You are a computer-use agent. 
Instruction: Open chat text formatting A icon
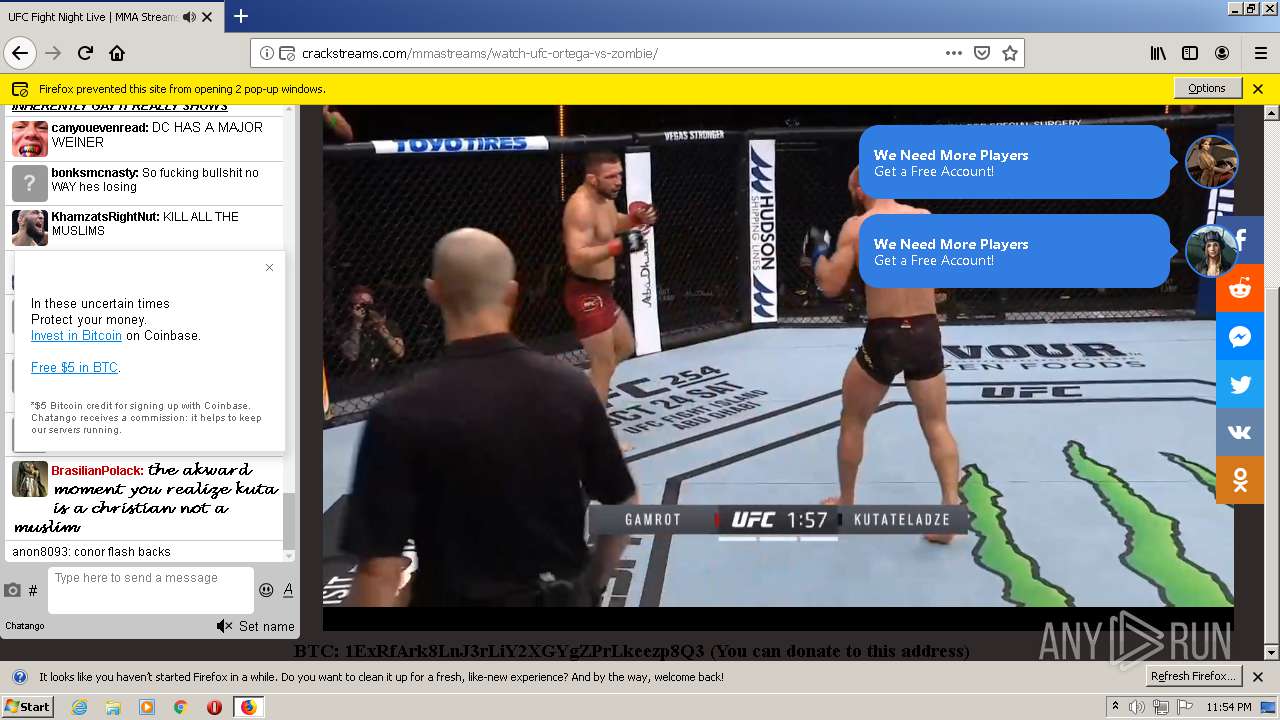coord(288,590)
